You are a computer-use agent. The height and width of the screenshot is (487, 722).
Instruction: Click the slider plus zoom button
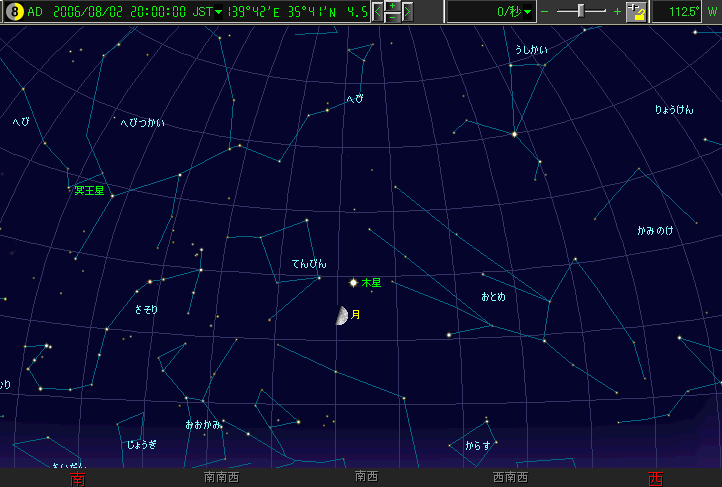pos(617,12)
